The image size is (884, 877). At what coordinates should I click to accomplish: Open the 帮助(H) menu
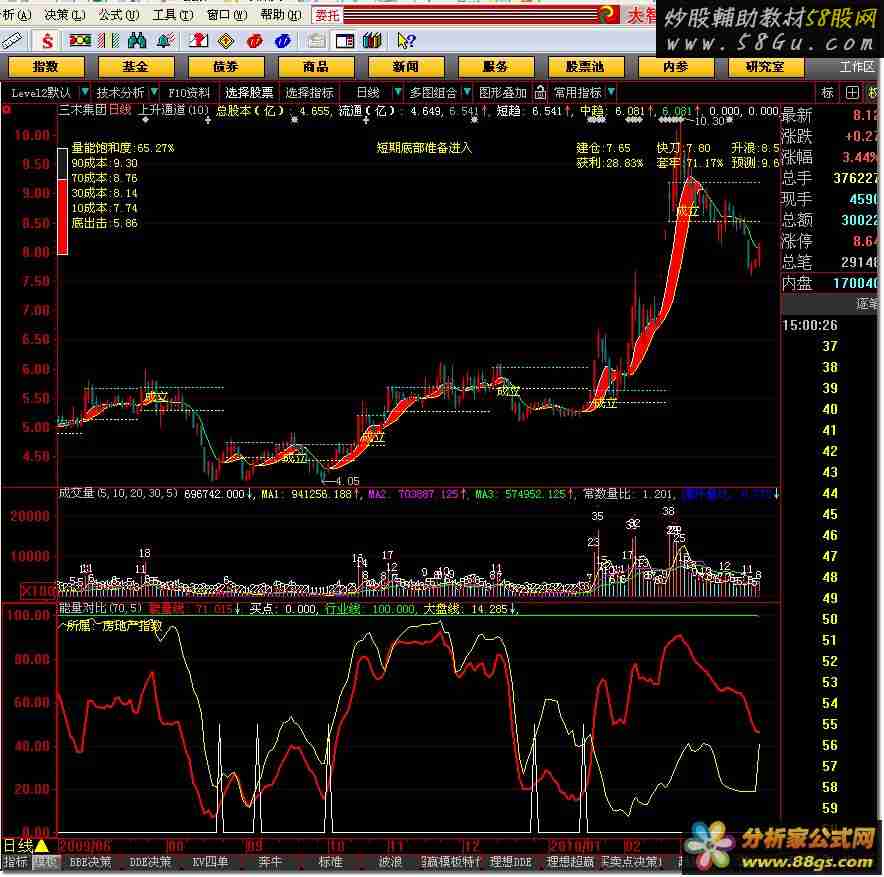(281, 15)
